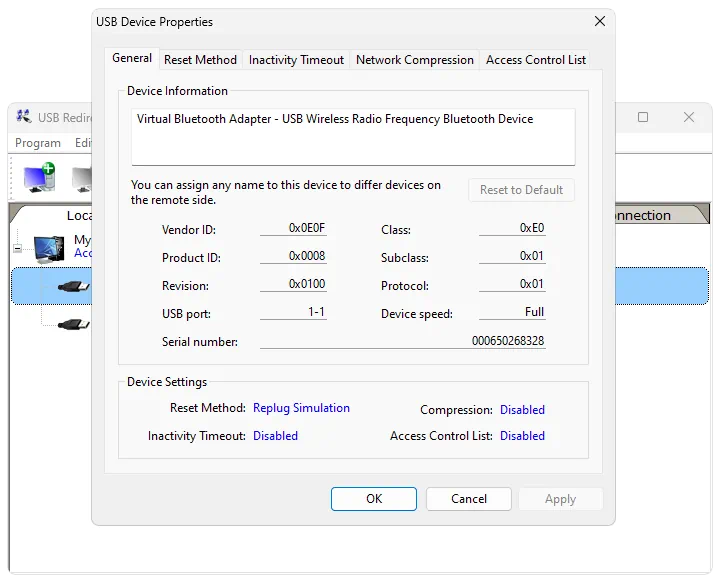Select the highlighted USB device plug icon
Screen dimensions: 722x580
[x=74, y=286]
